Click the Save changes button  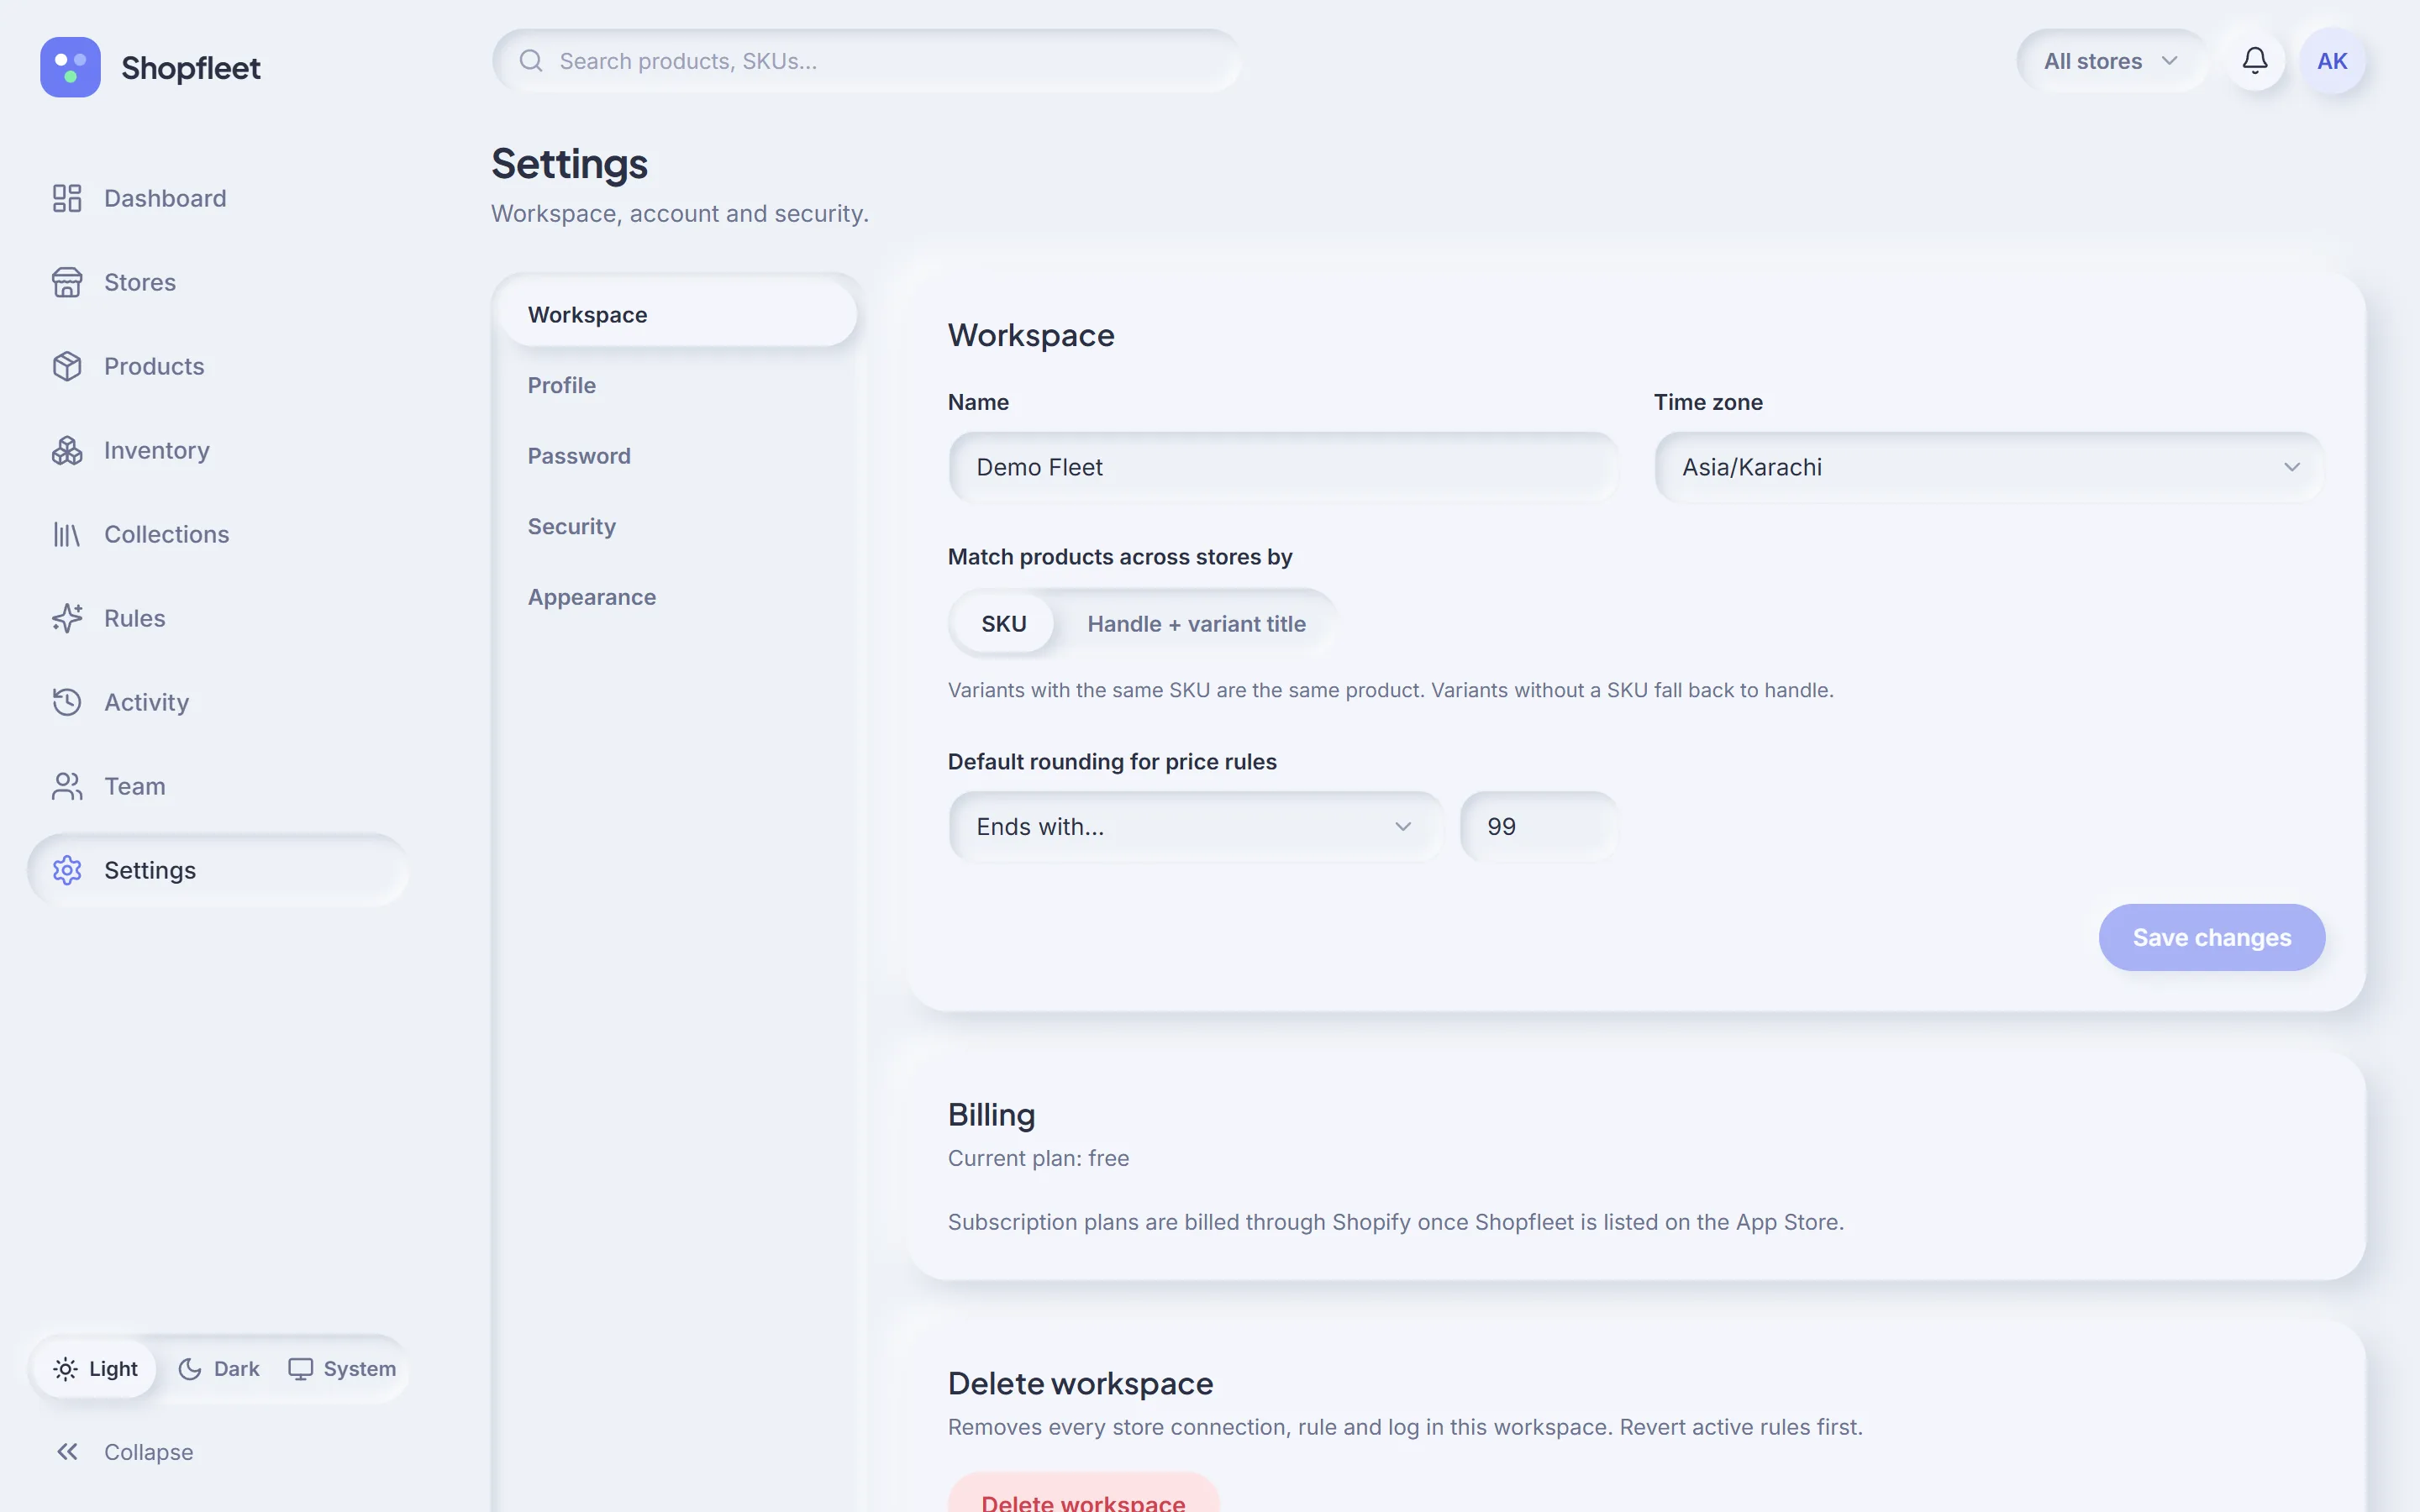click(x=2211, y=937)
